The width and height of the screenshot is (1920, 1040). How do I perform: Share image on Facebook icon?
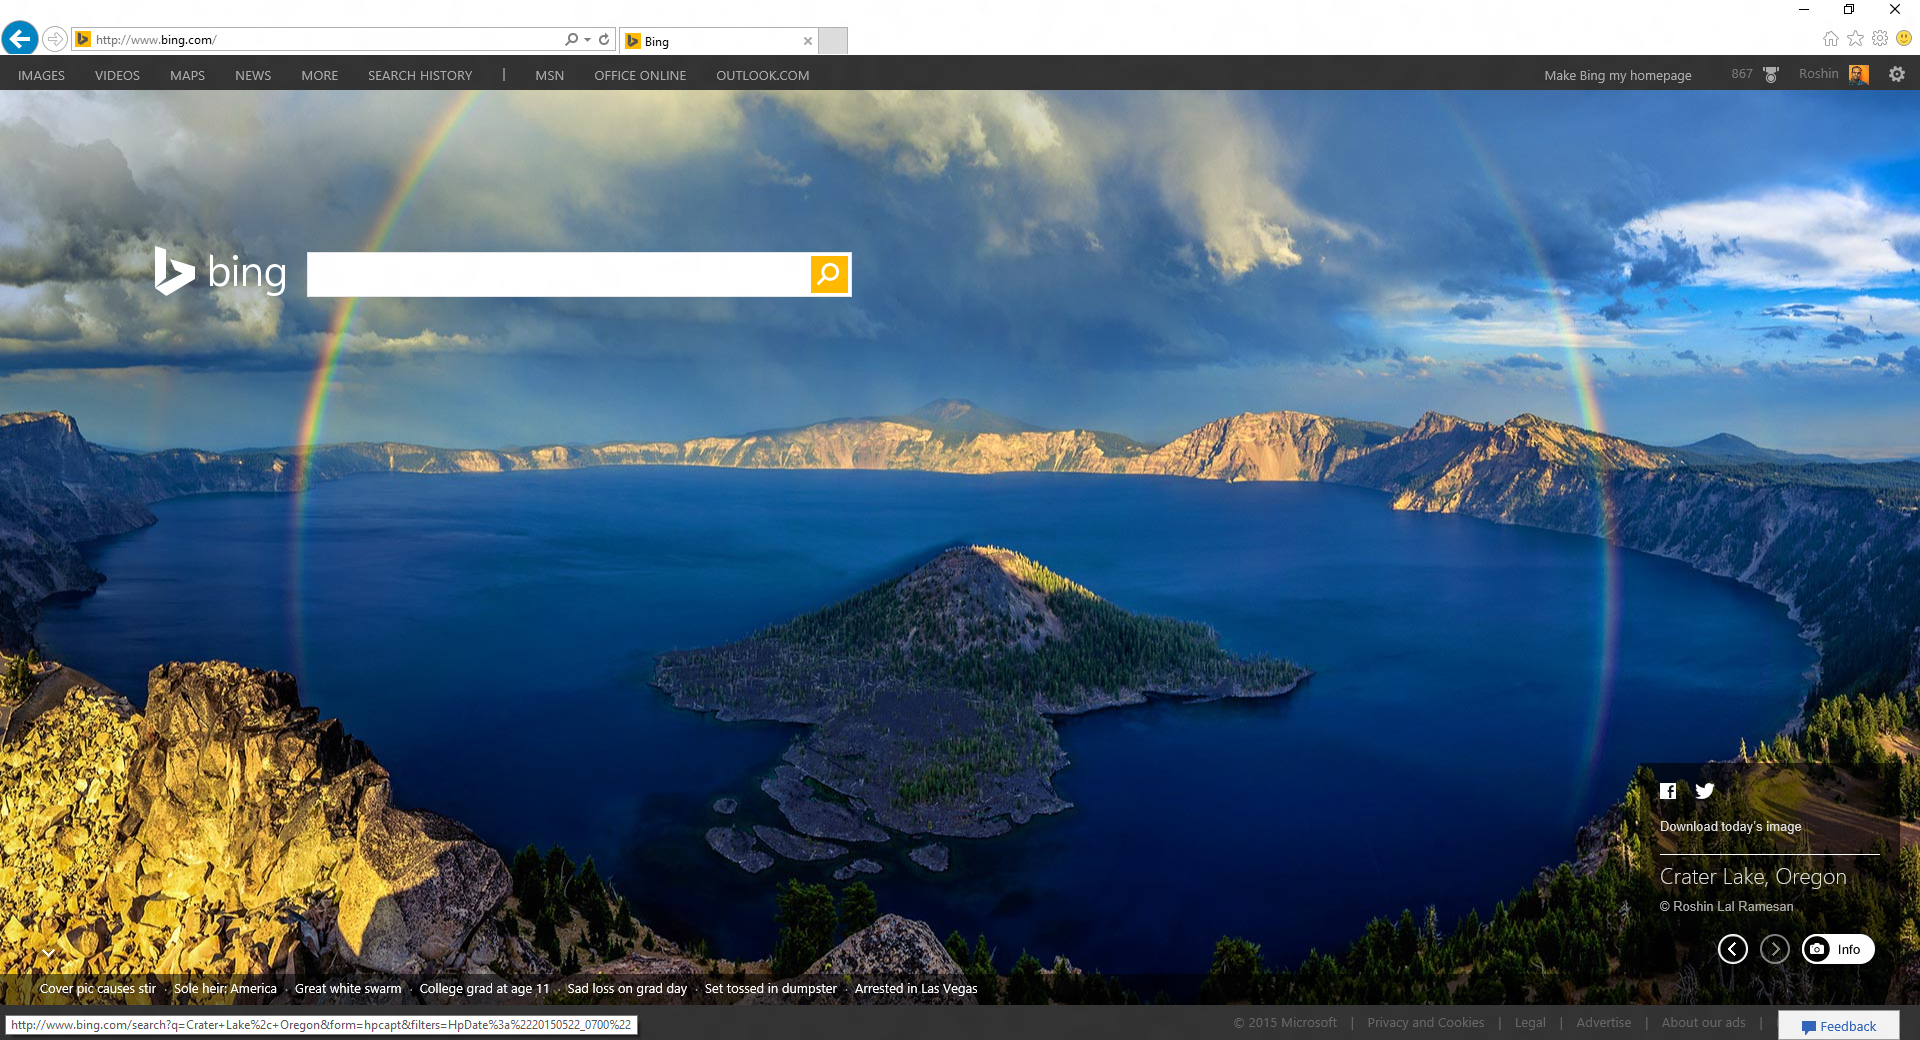coord(1668,791)
